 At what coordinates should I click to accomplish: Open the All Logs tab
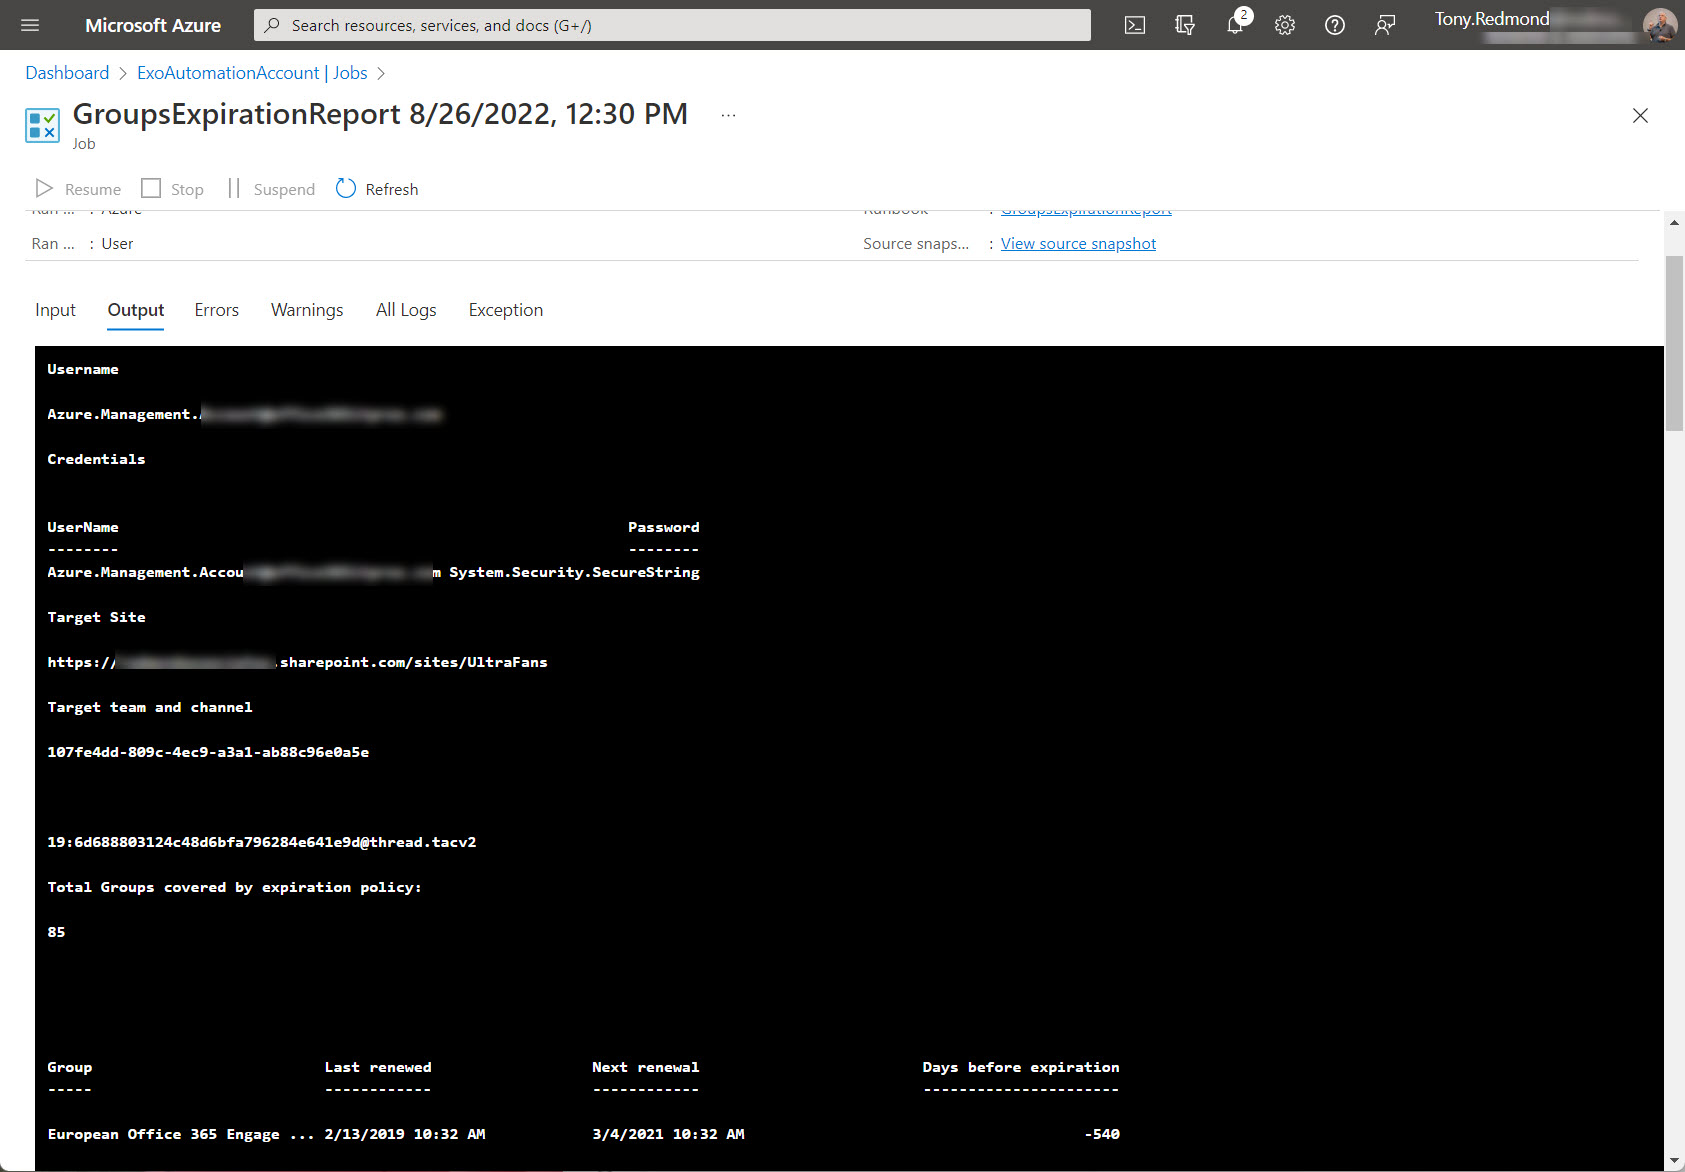point(406,310)
